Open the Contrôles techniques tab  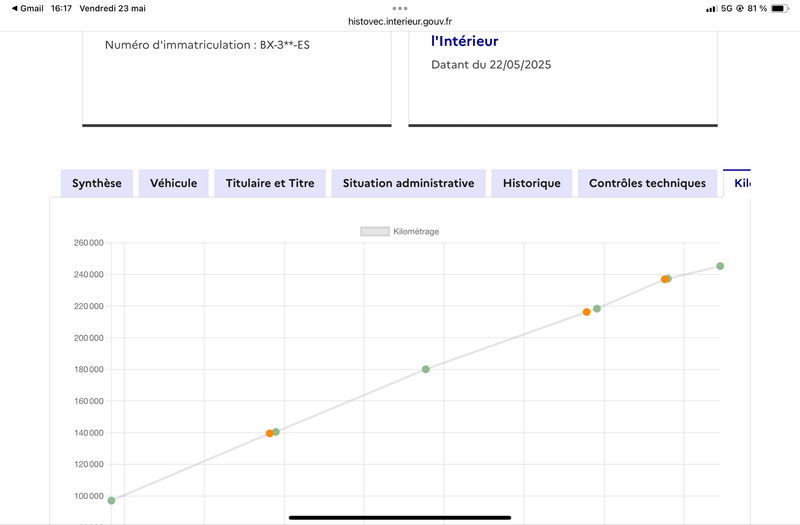(647, 183)
